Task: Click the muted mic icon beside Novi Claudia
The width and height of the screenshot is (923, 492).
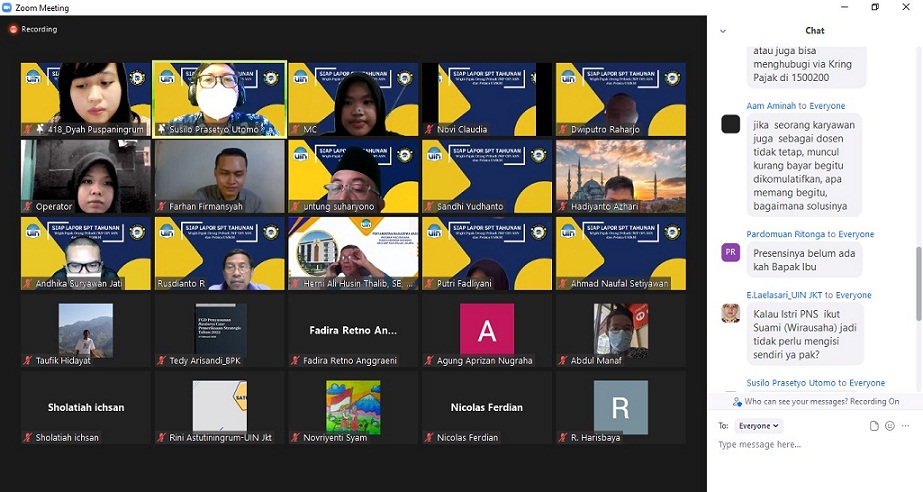Action: point(428,129)
